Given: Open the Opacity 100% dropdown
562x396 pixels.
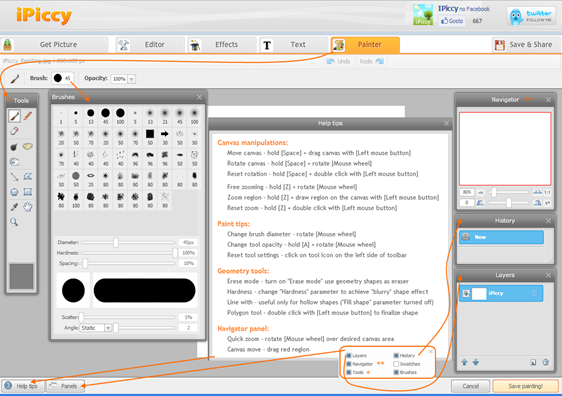Looking at the screenshot, I should coord(132,79).
